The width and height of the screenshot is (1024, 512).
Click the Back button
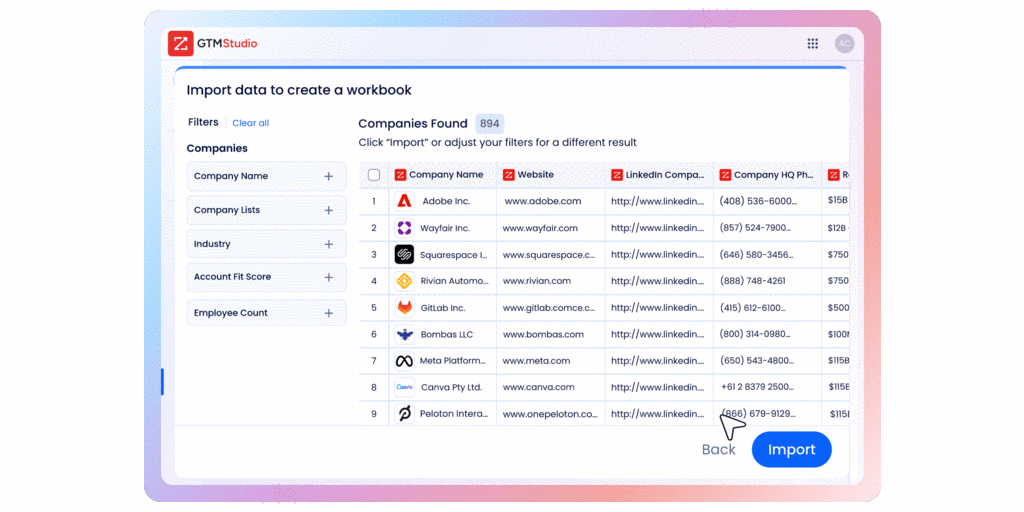(718, 450)
